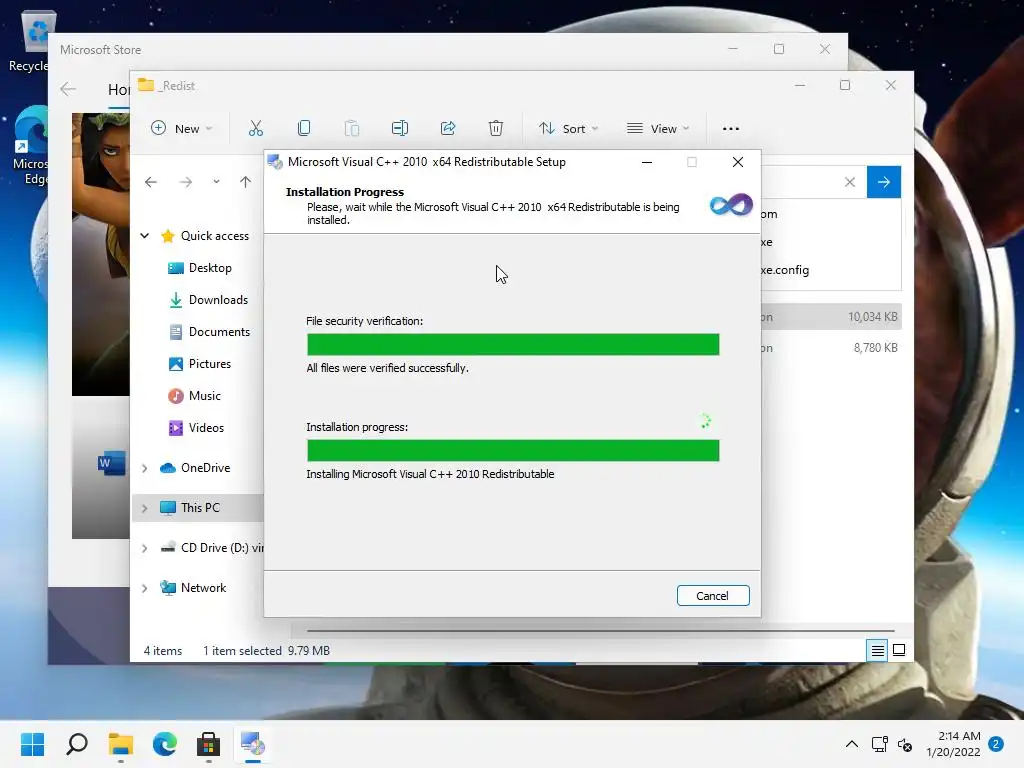1024x768 pixels.
Task: Switch Explorer to details view
Action: click(877, 650)
